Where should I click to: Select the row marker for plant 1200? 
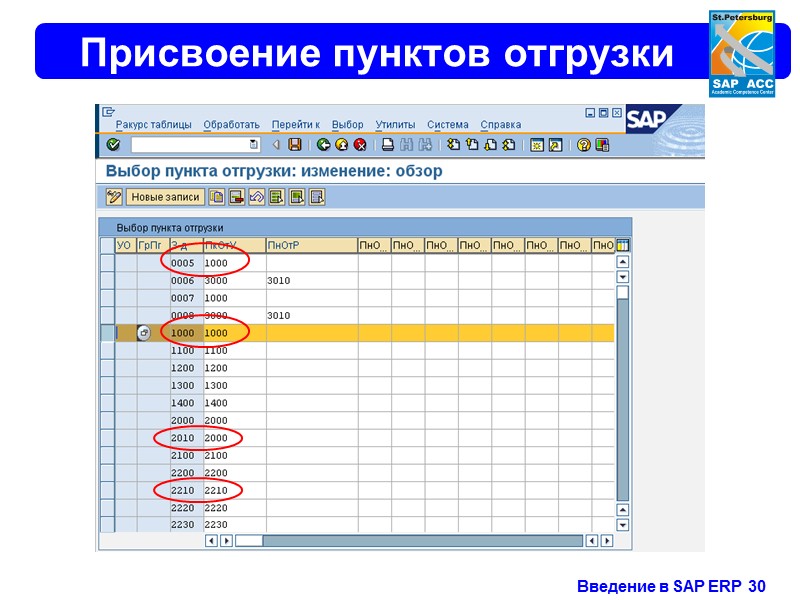coord(107,368)
